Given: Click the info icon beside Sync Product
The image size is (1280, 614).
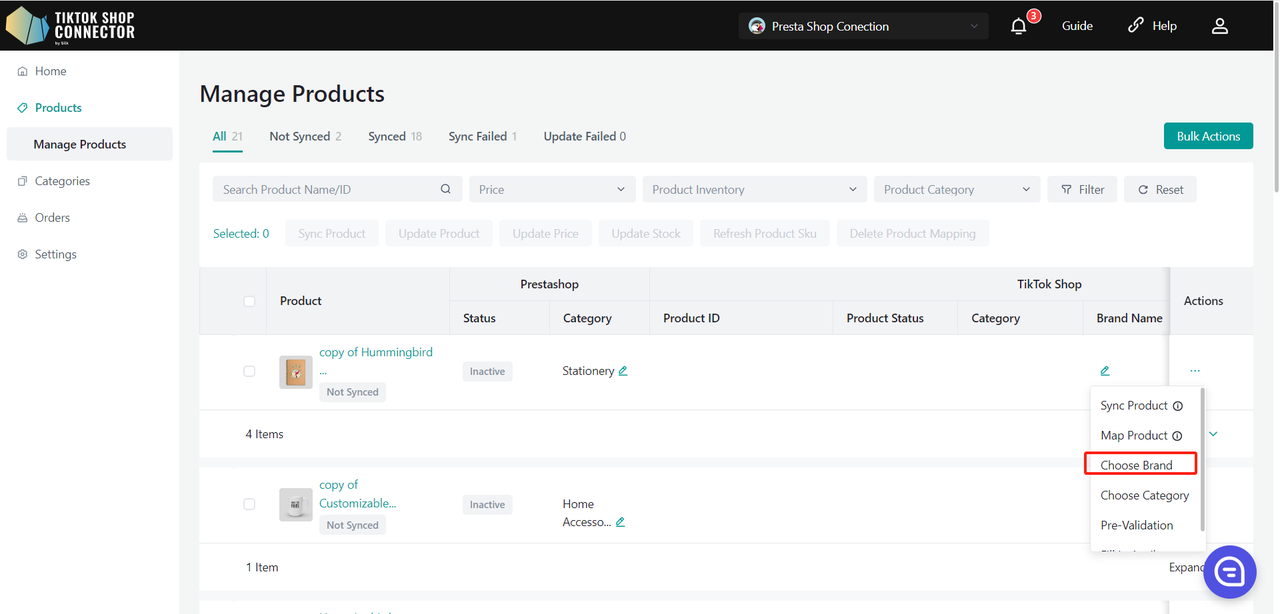Looking at the screenshot, I should click(x=1178, y=406).
